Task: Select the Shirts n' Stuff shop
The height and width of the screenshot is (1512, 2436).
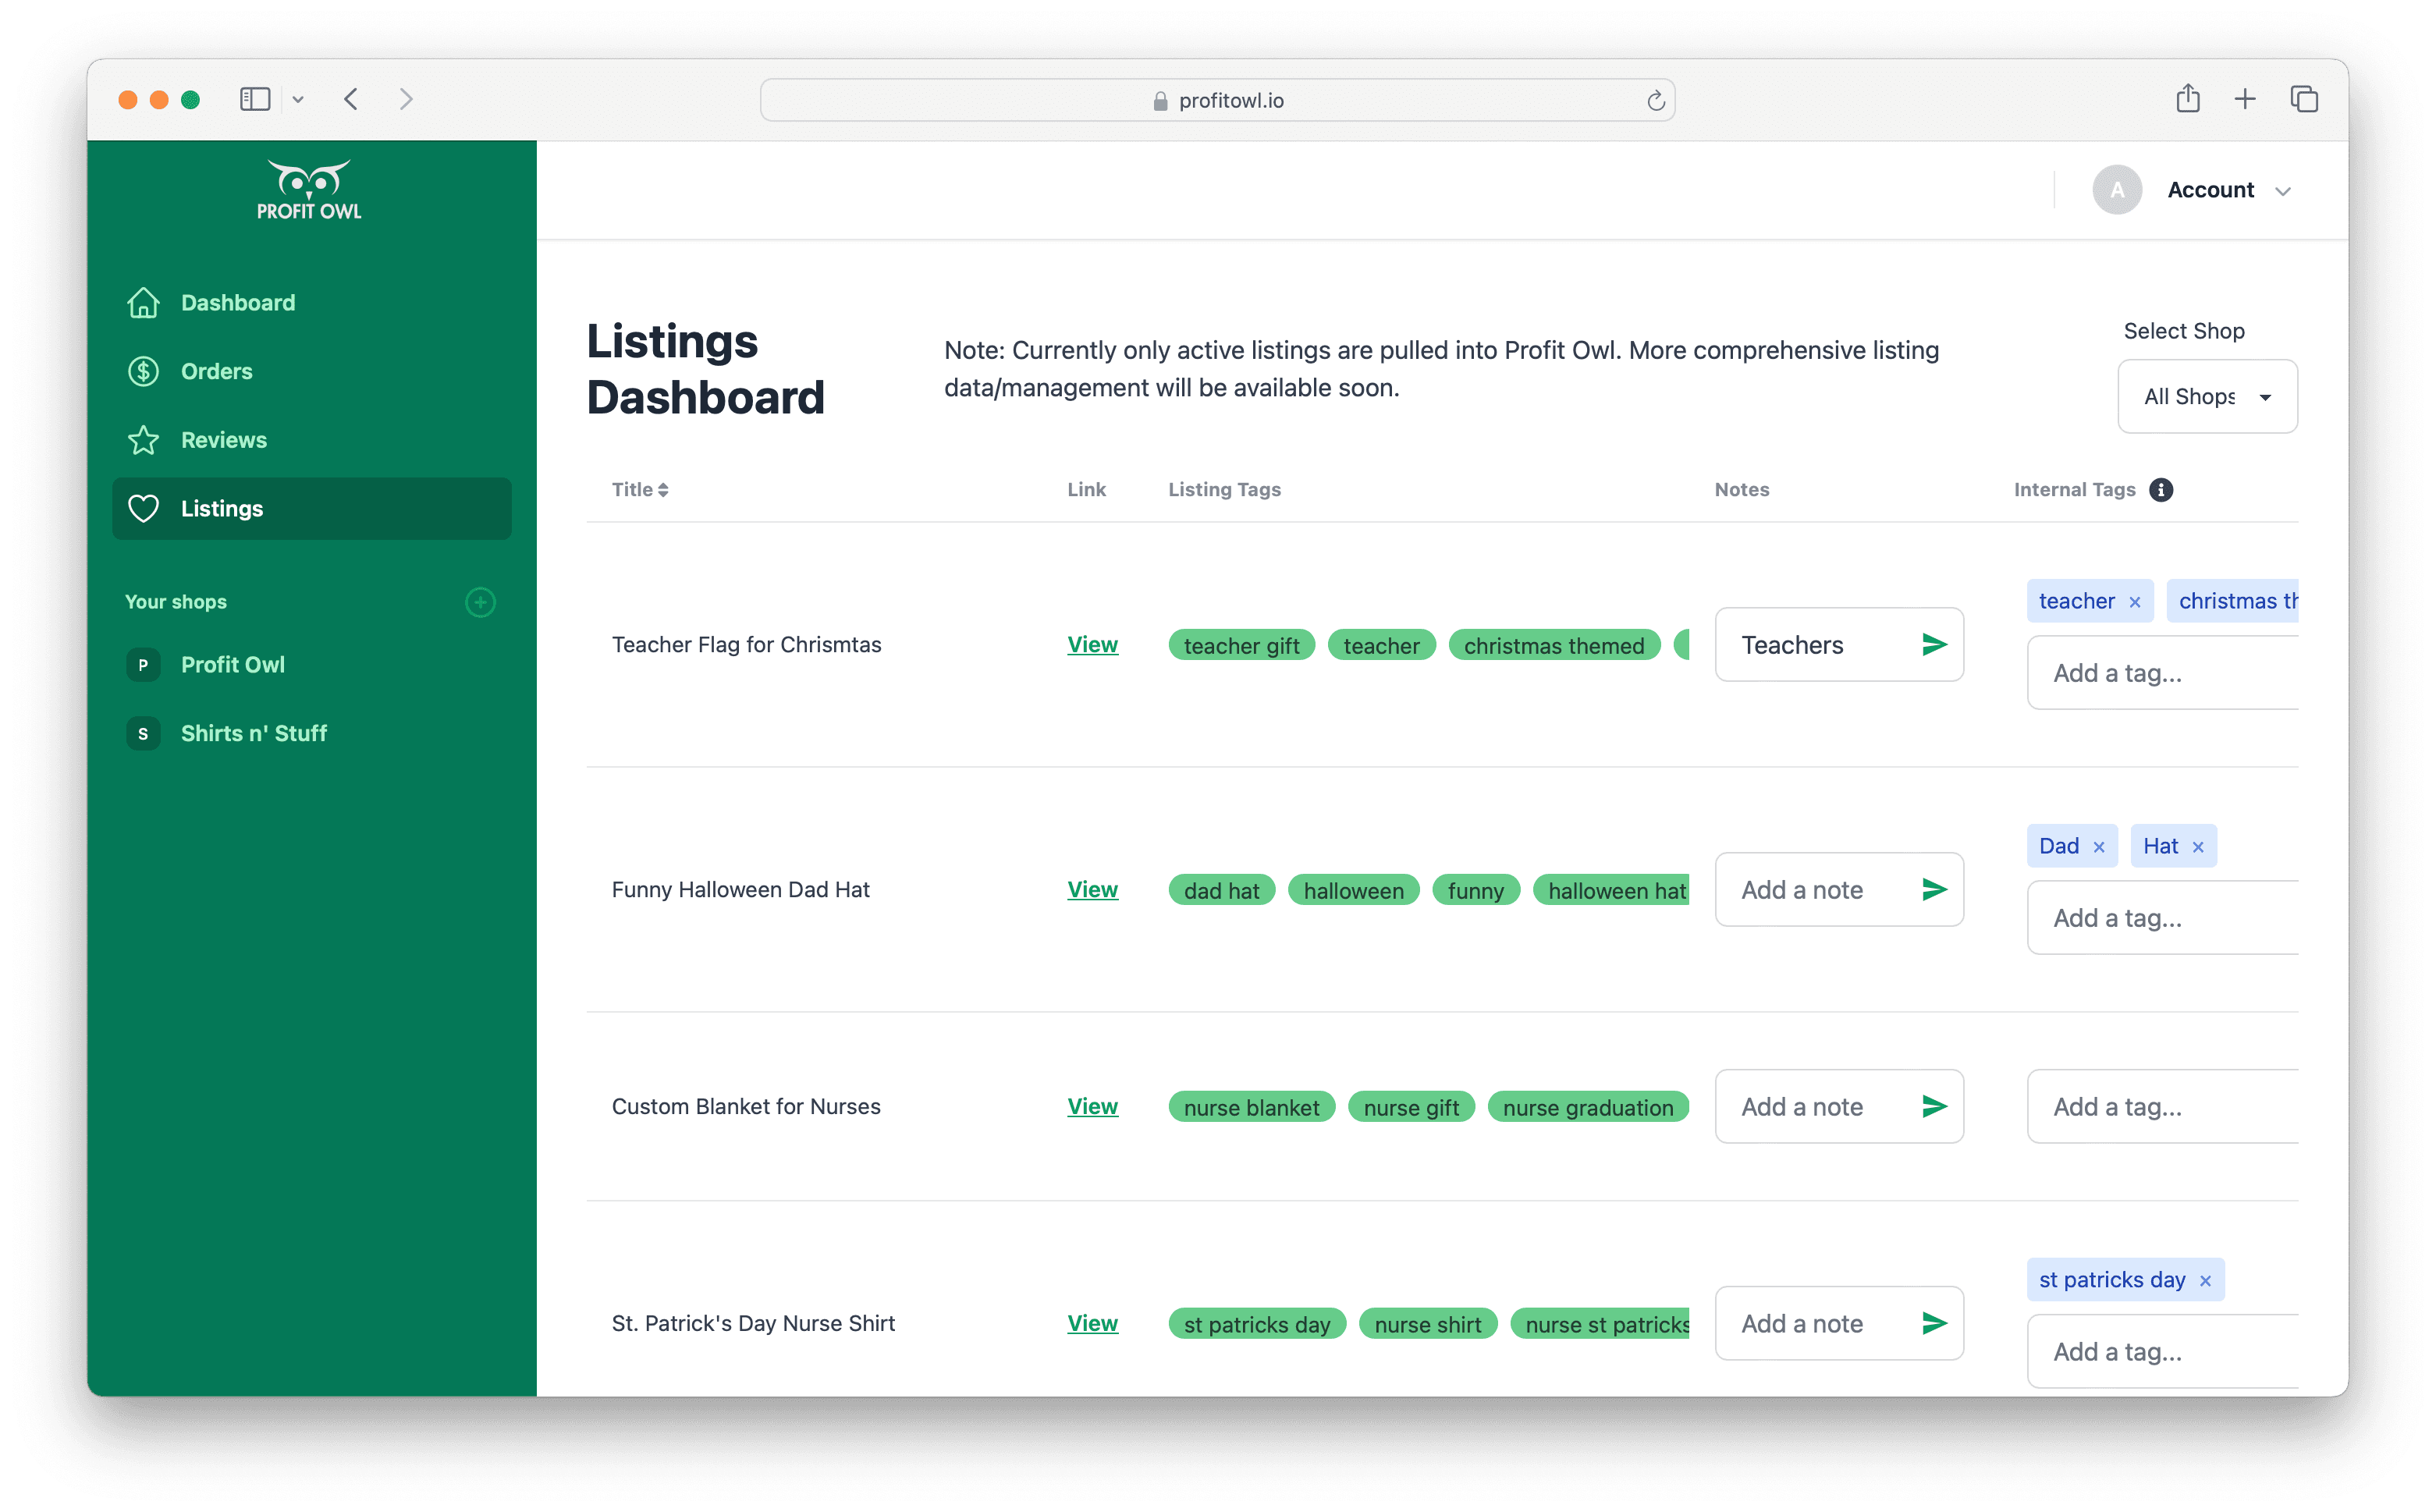Action: (x=253, y=733)
